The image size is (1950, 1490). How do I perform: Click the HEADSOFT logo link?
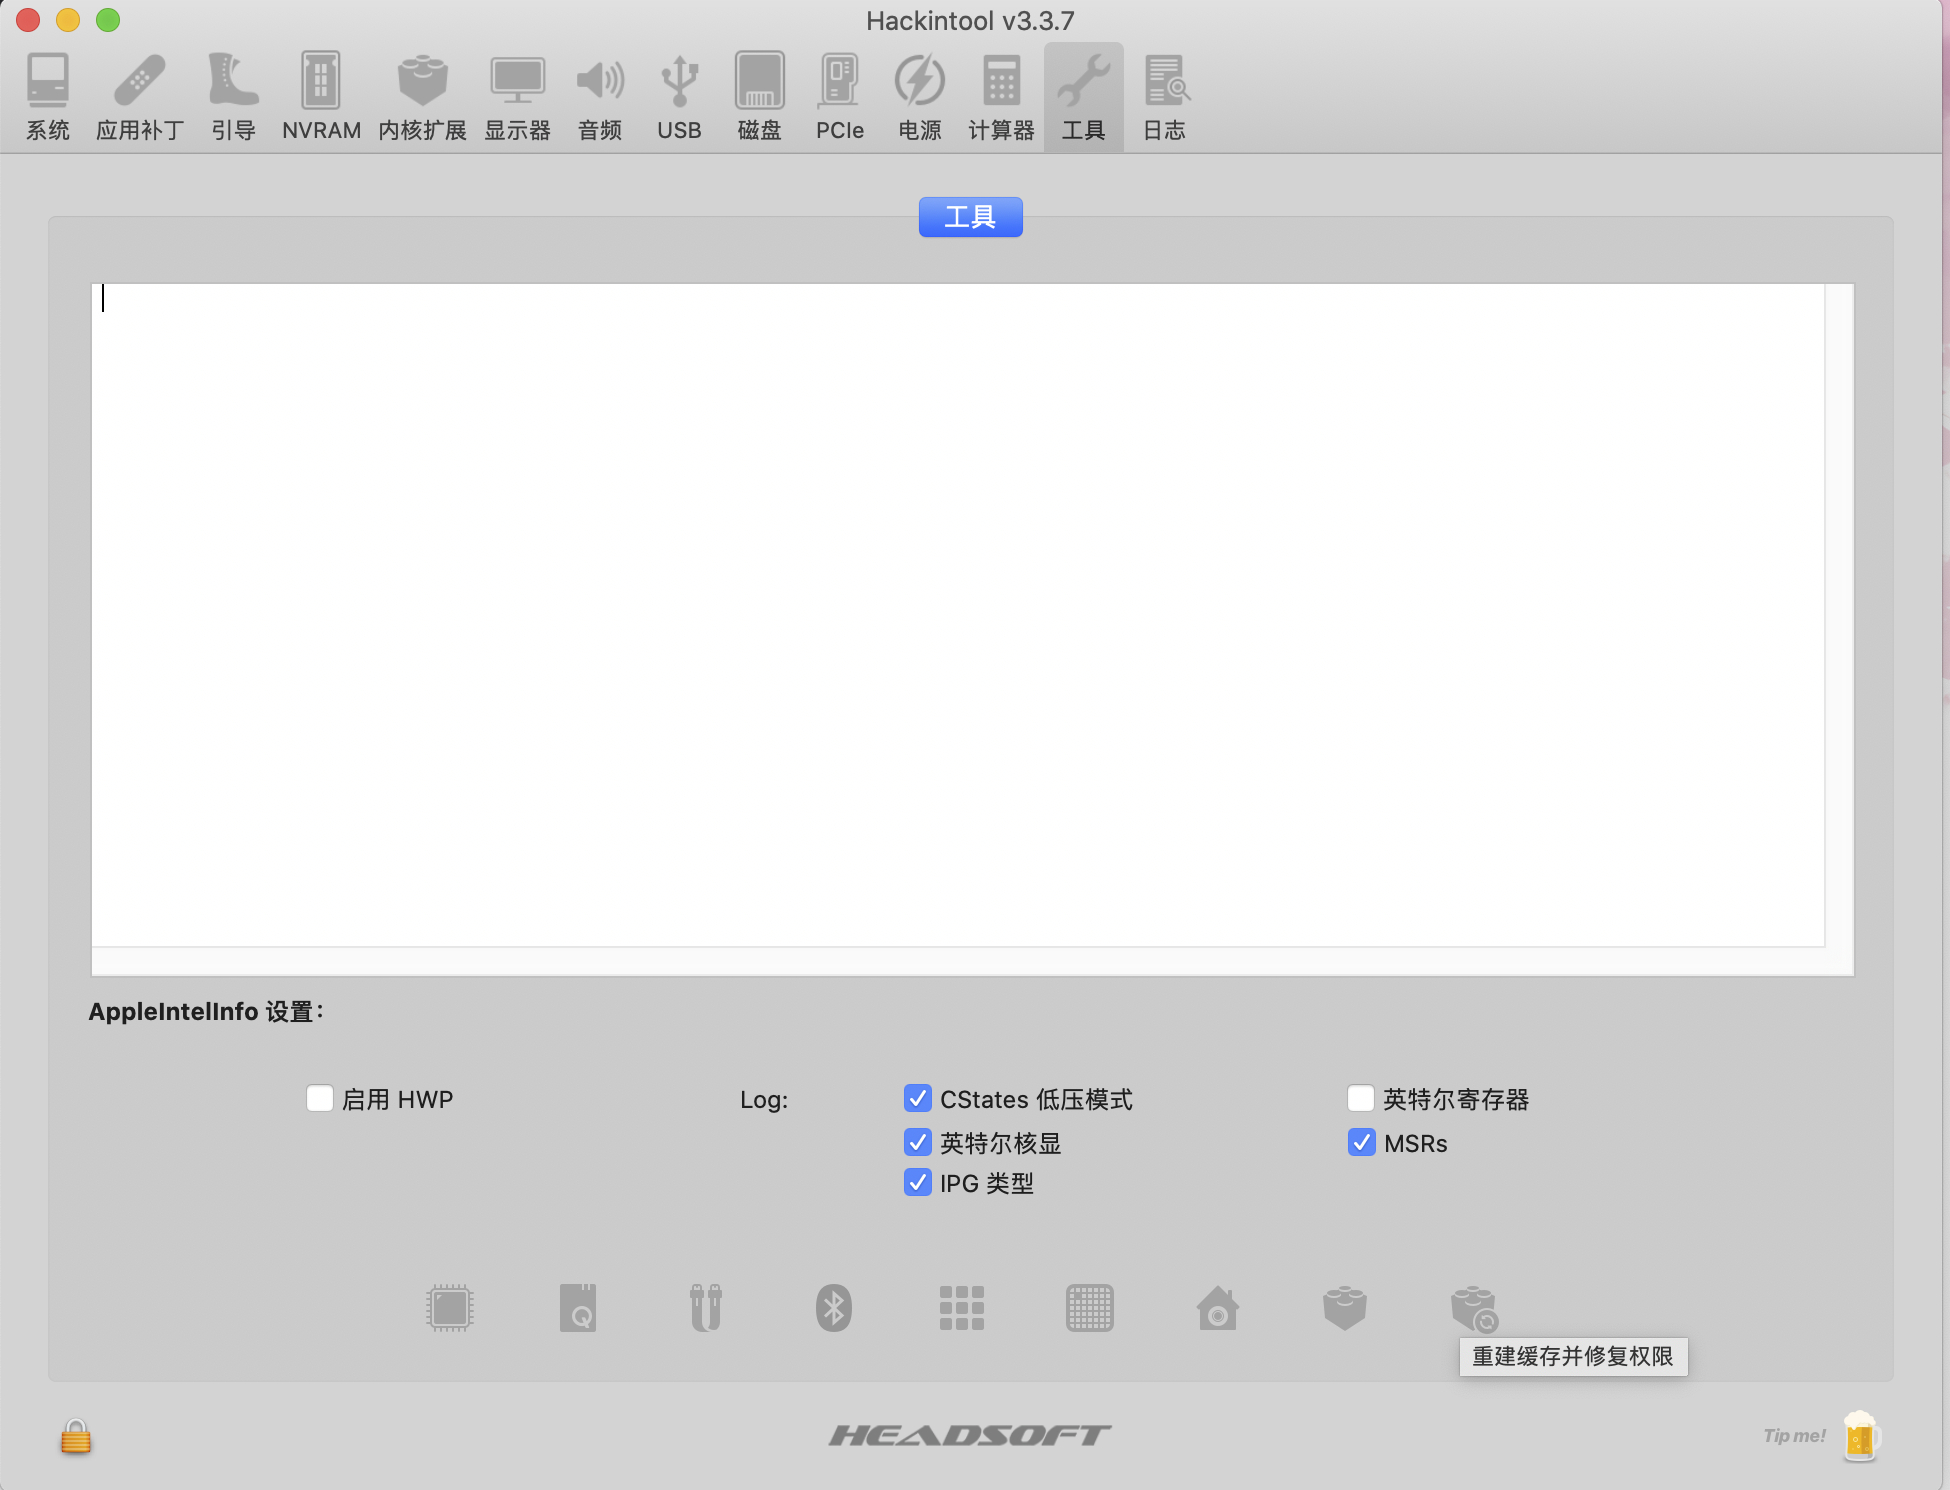click(x=970, y=1436)
